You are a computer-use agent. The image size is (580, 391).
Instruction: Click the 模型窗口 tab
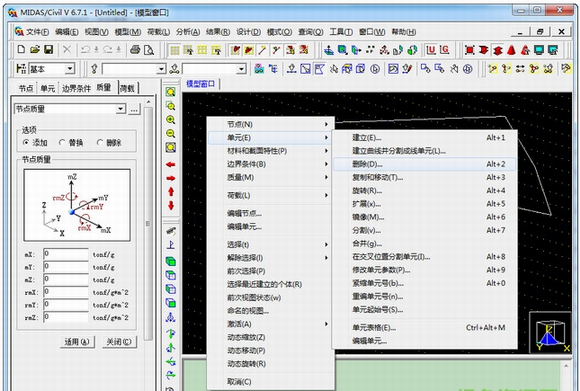click(200, 84)
